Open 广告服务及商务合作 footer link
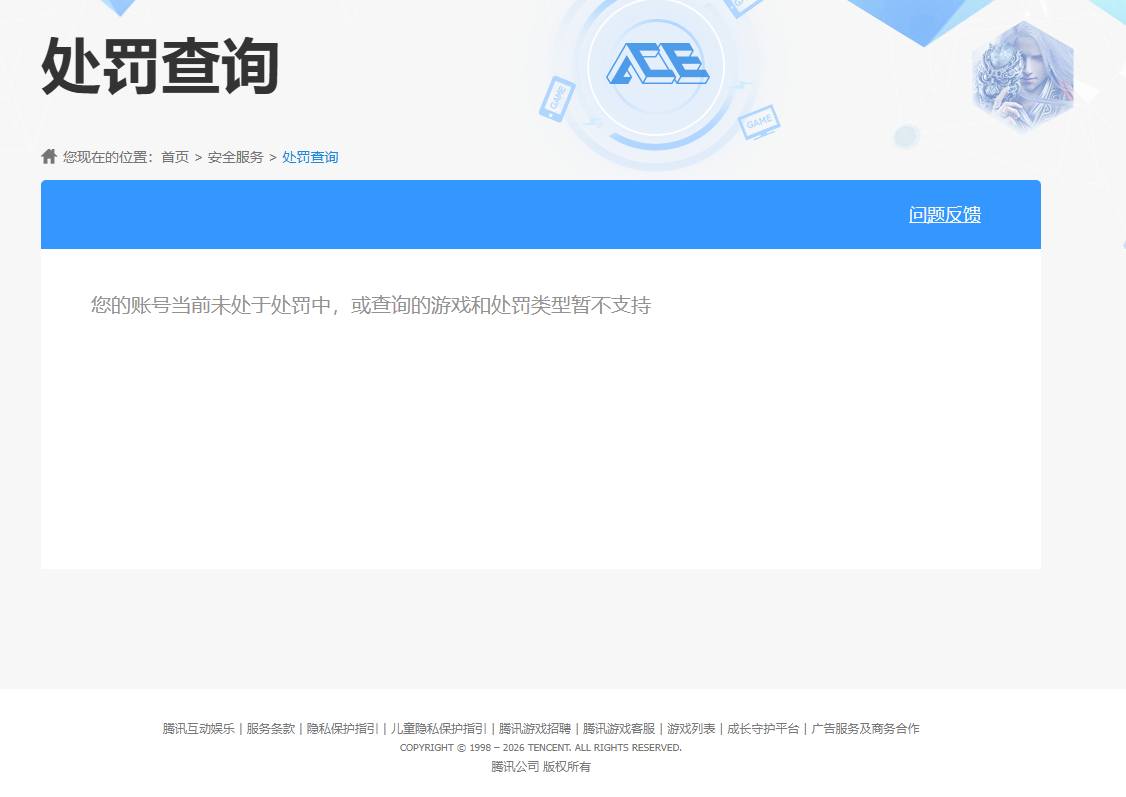The height and width of the screenshot is (797, 1126). coord(865,728)
